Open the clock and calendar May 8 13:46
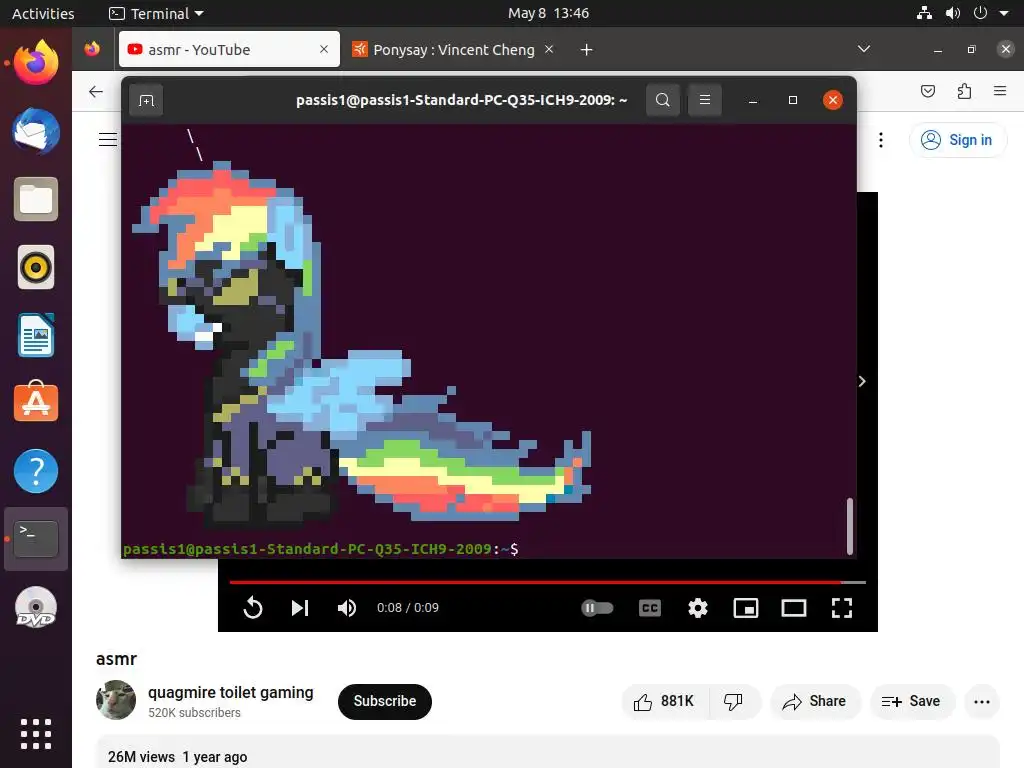The width and height of the screenshot is (1024, 768). point(549,13)
